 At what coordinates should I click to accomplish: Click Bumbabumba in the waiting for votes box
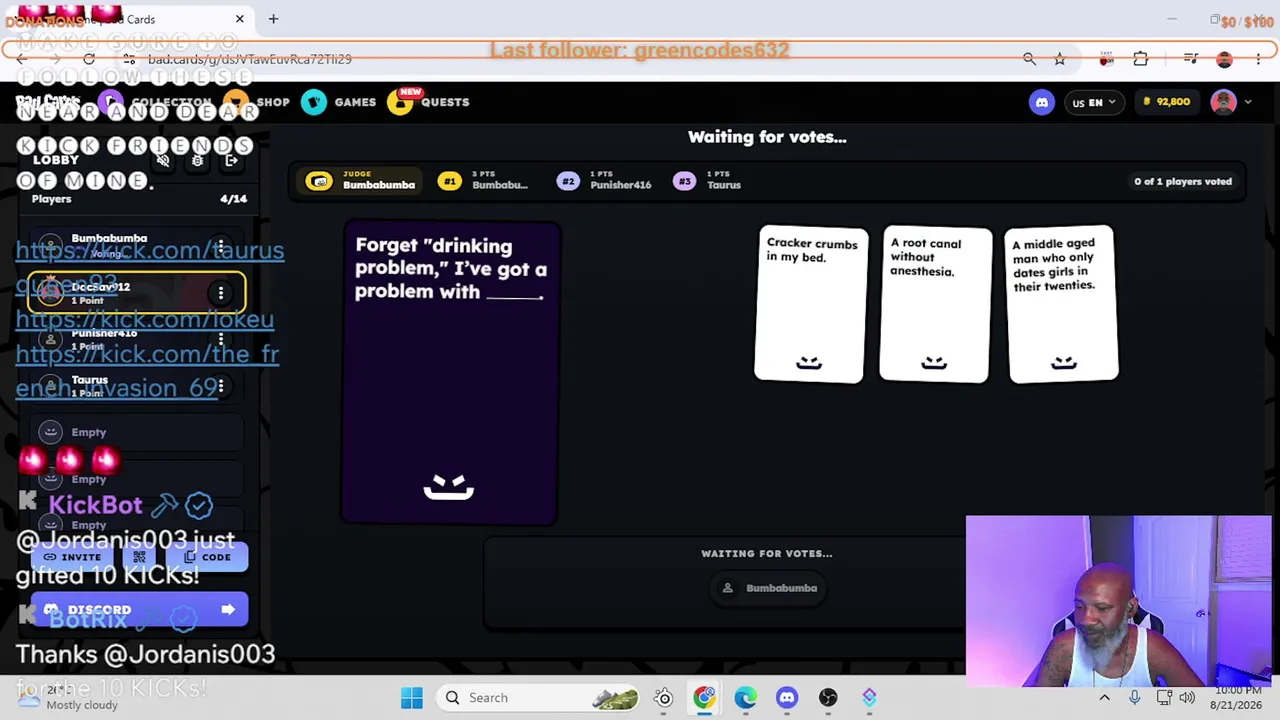770,588
